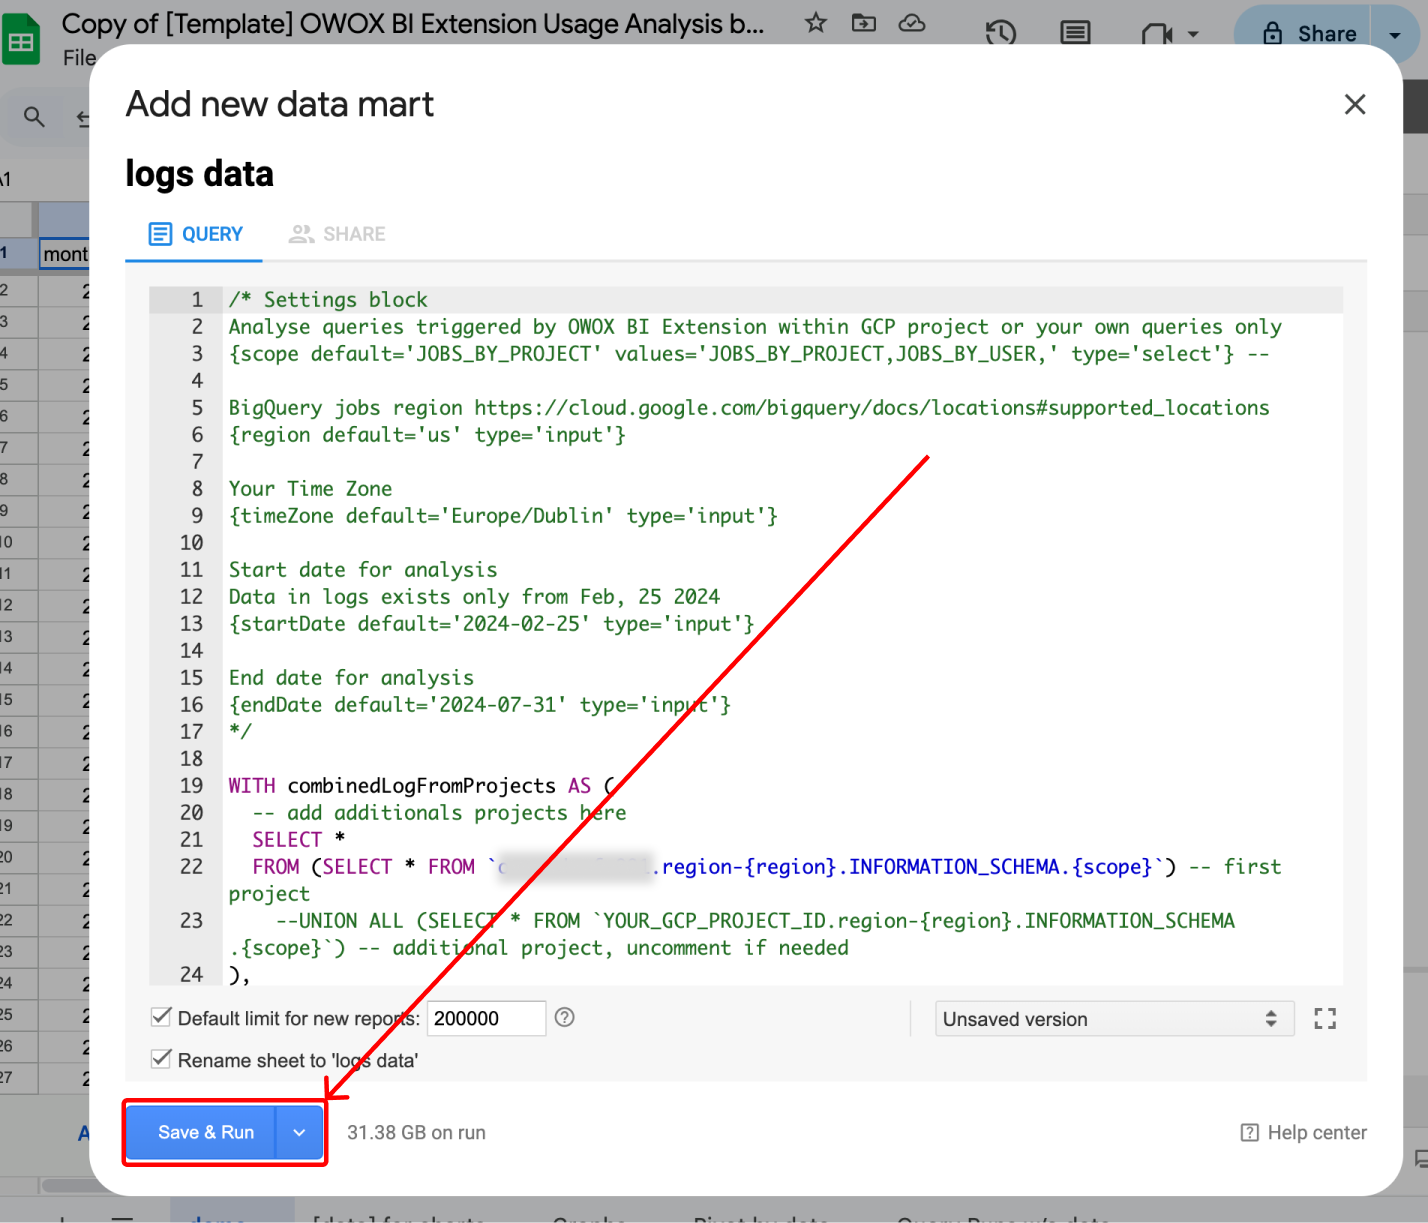Click the 'WITH combinedLogFromProjects AS' line
The width and height of the screenshot is (1428, 1223).
421,785
